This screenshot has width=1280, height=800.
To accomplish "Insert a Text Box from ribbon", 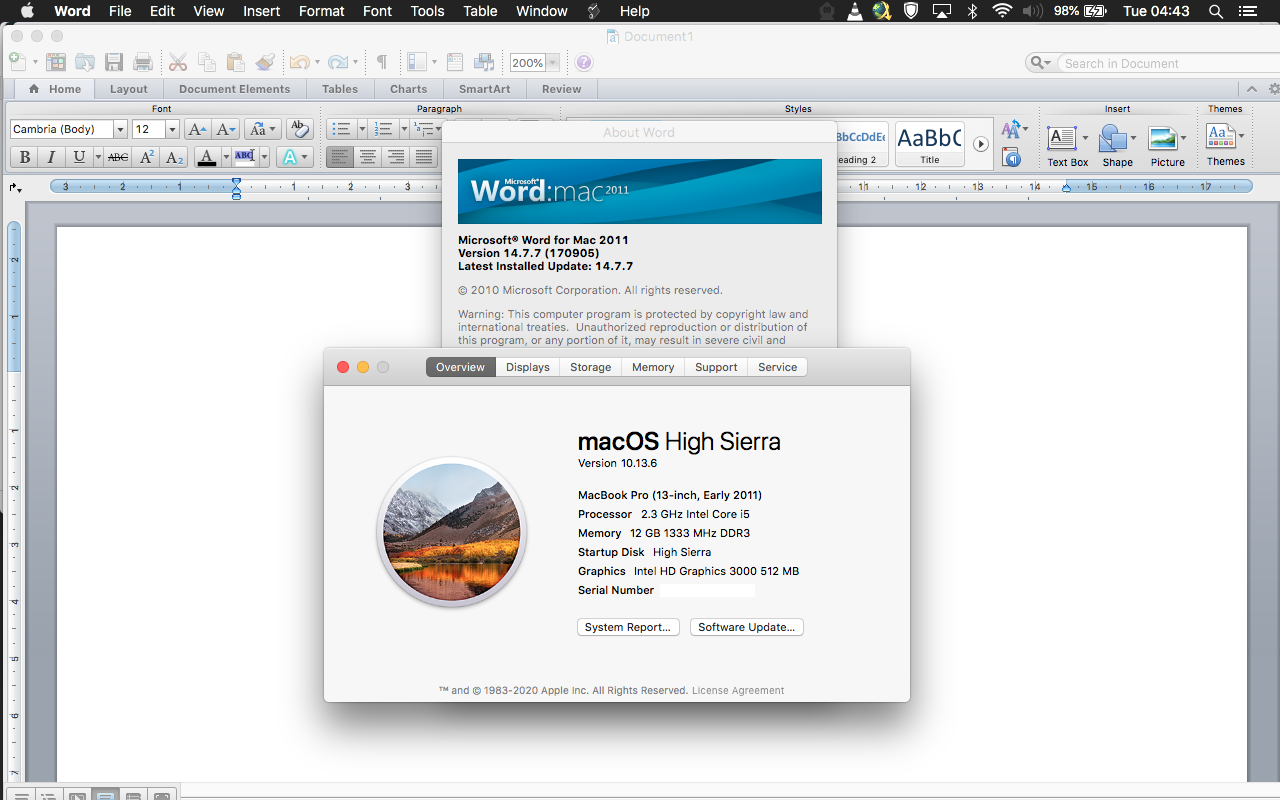I will click(1067, 145).
